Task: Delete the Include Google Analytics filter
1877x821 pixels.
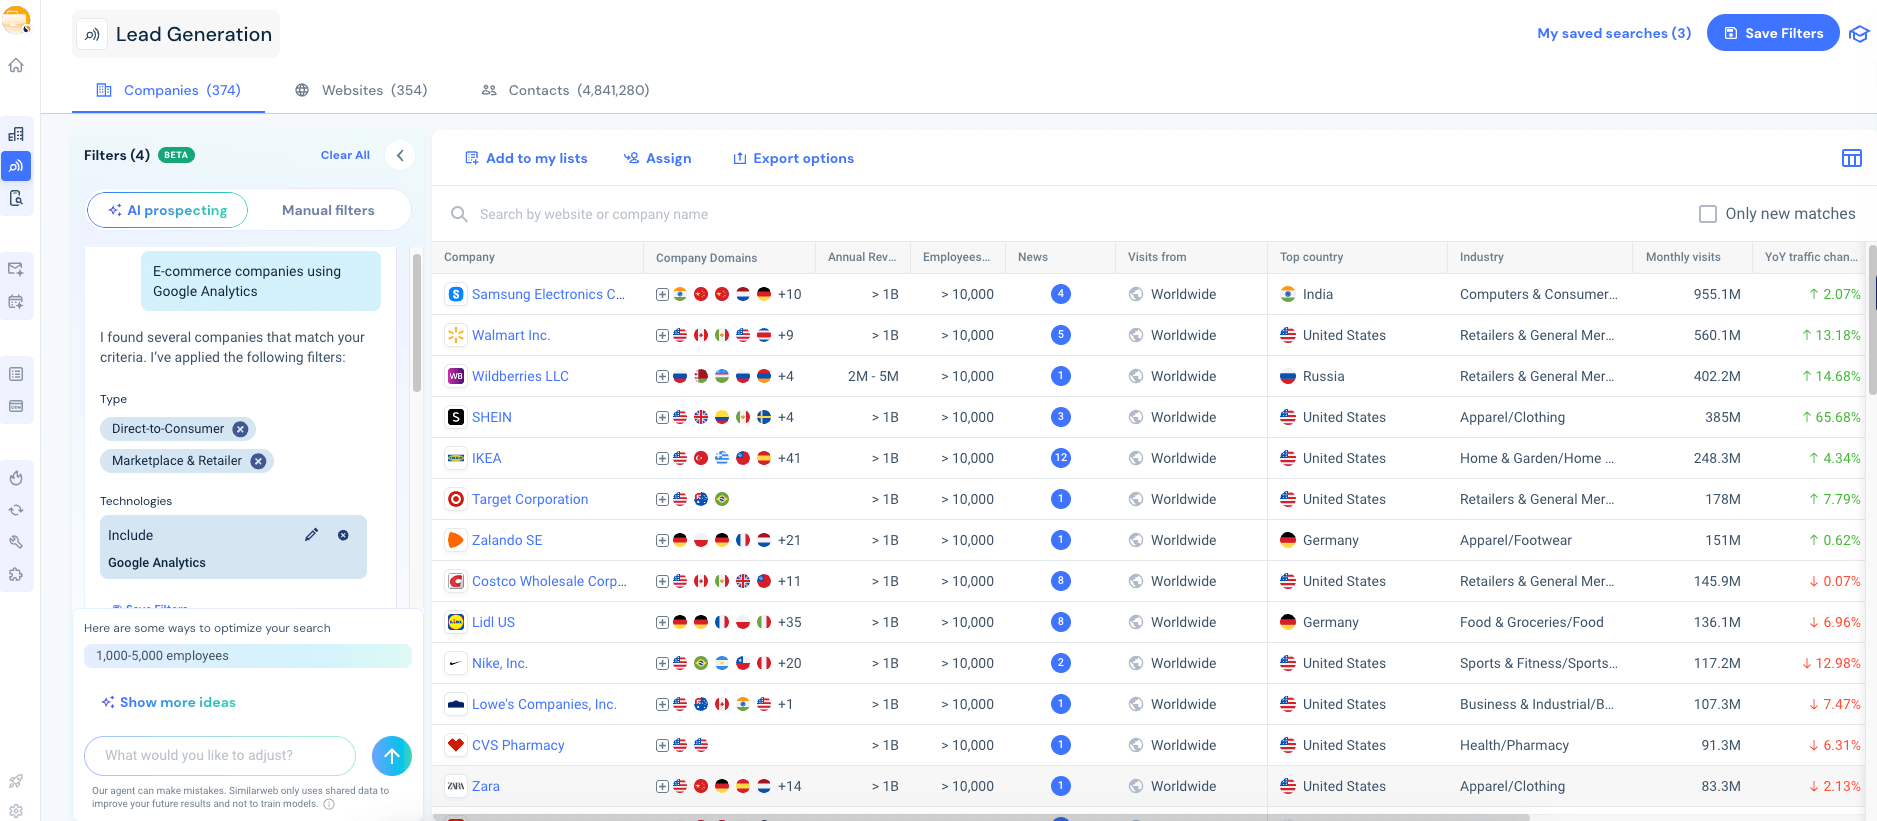Action: [x=343, y=535]
